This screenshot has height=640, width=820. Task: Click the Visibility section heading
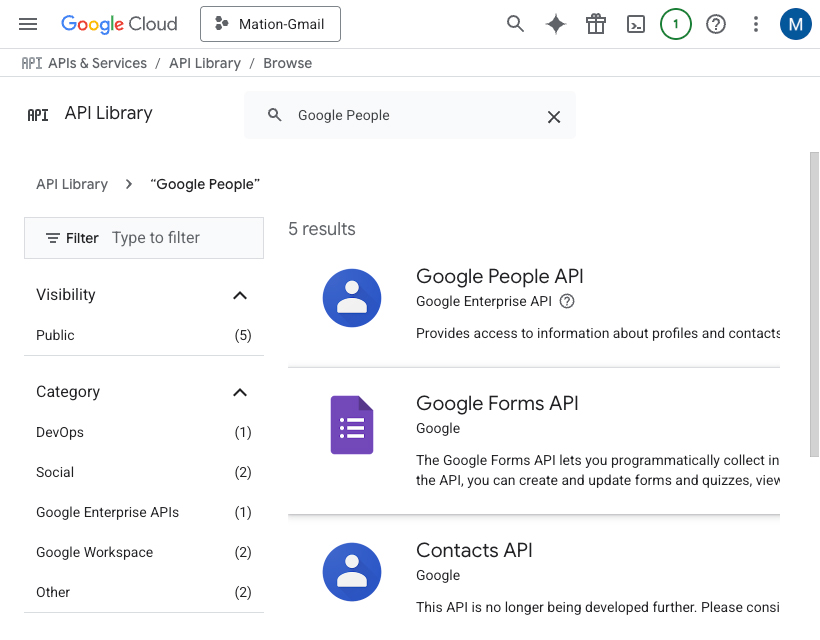(x=66, y=294)
